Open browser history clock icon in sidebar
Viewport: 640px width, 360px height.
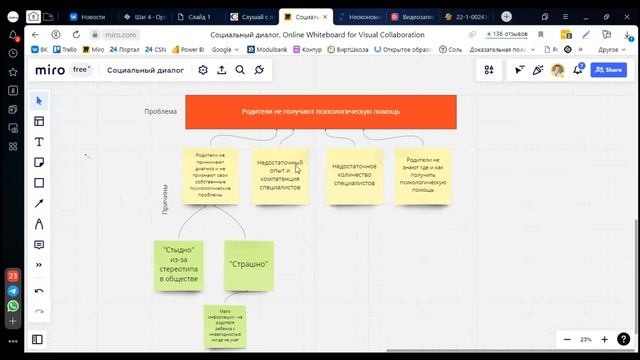pyautogui.click(x=13, y=53)
